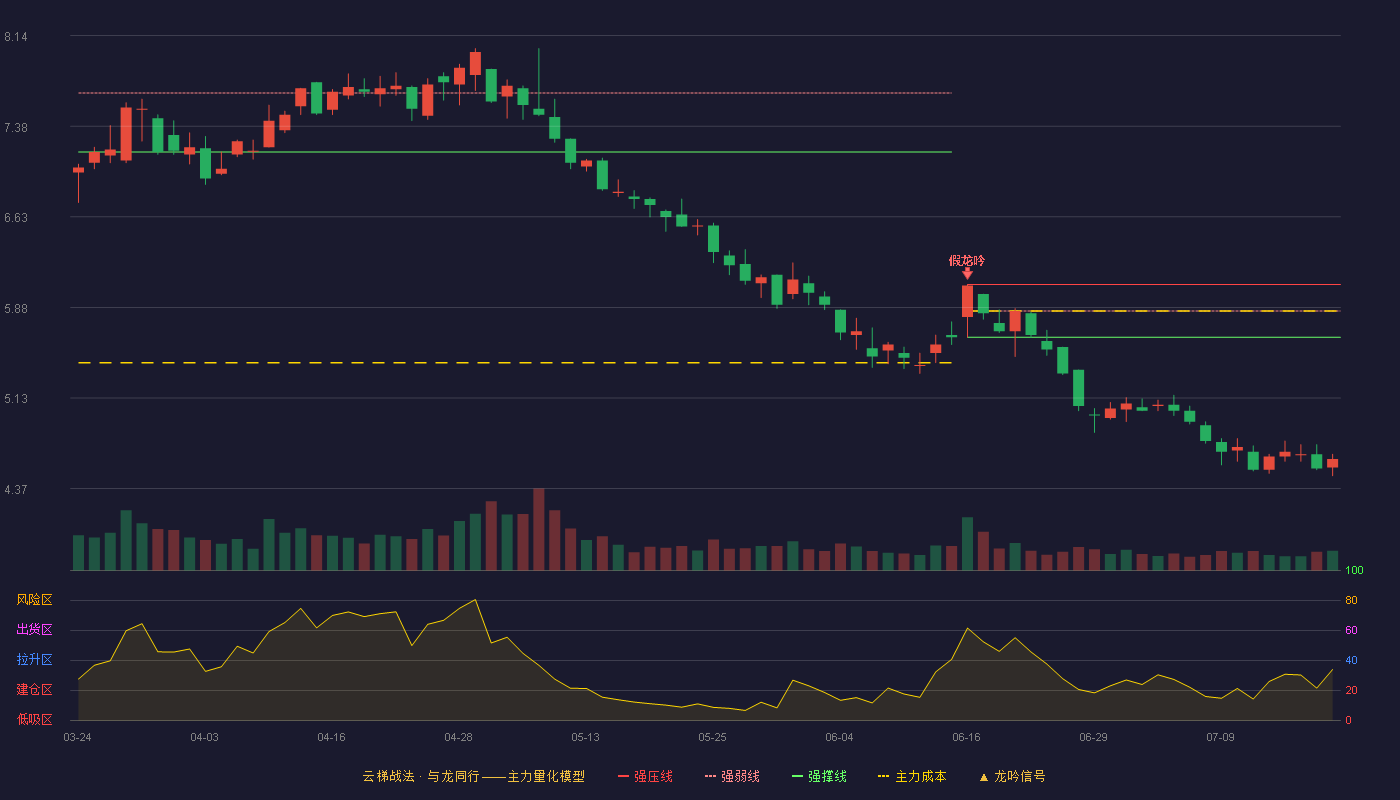Toggle the 强撑线 legend entry
Screen dimensions: 1400x800
pyautogui.click(x=819, y=776)
